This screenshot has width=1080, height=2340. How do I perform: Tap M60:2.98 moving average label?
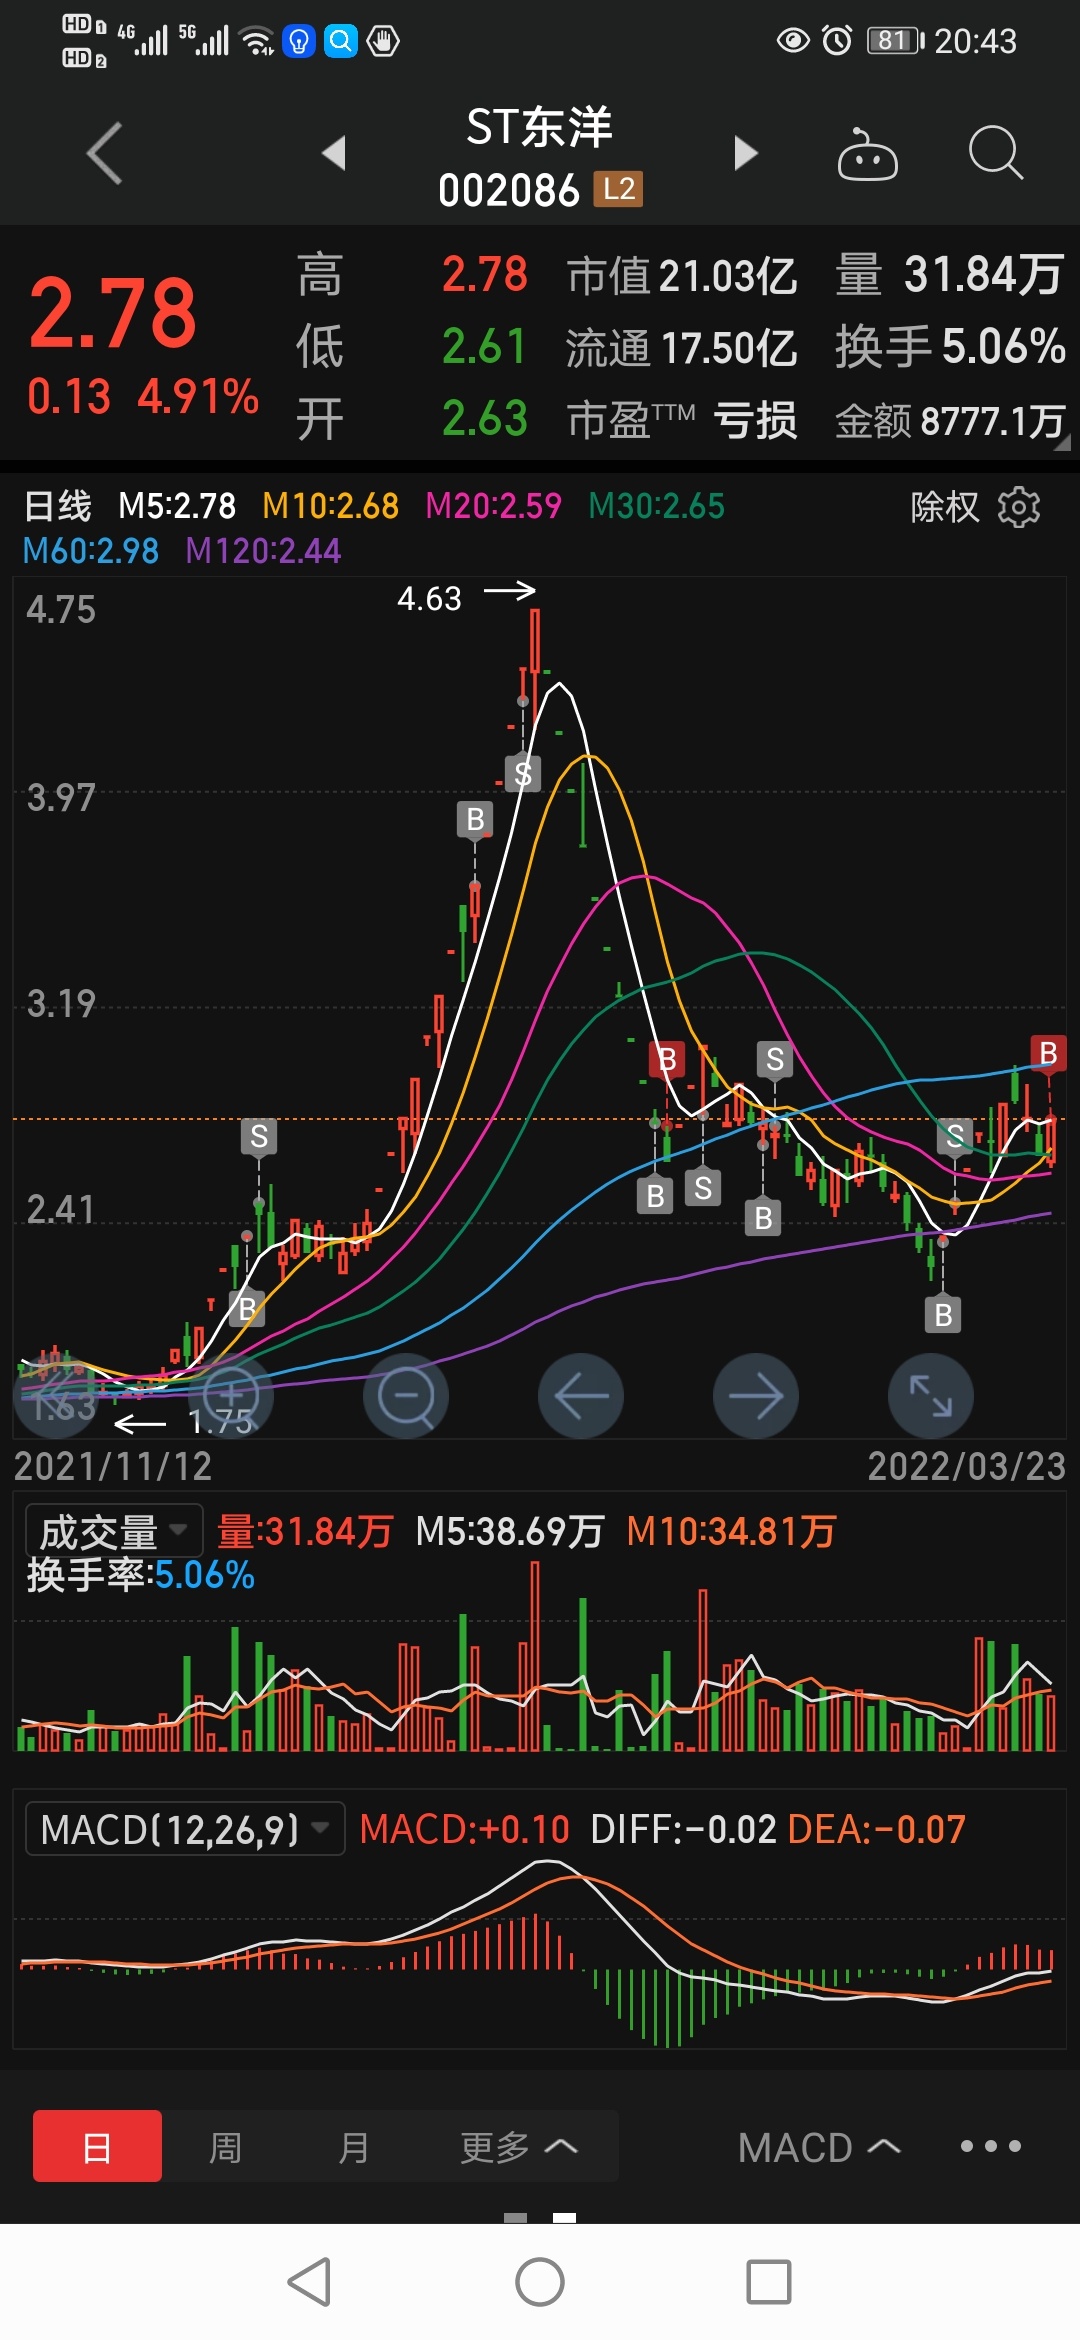tap(91, 550)
